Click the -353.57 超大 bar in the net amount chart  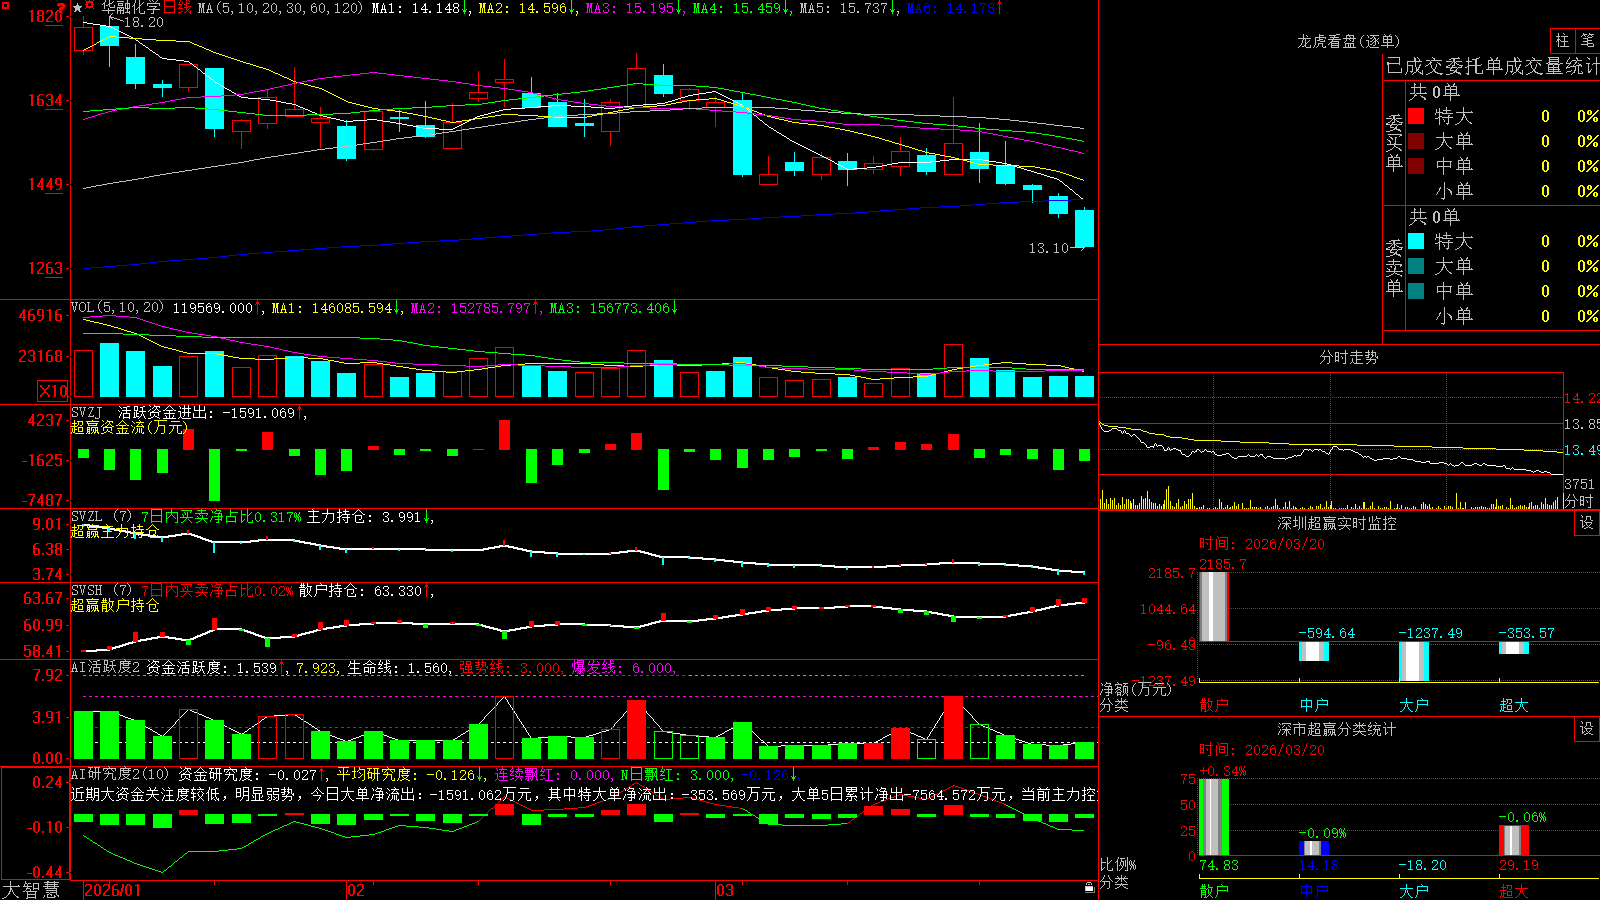[x=1513, y=648]
